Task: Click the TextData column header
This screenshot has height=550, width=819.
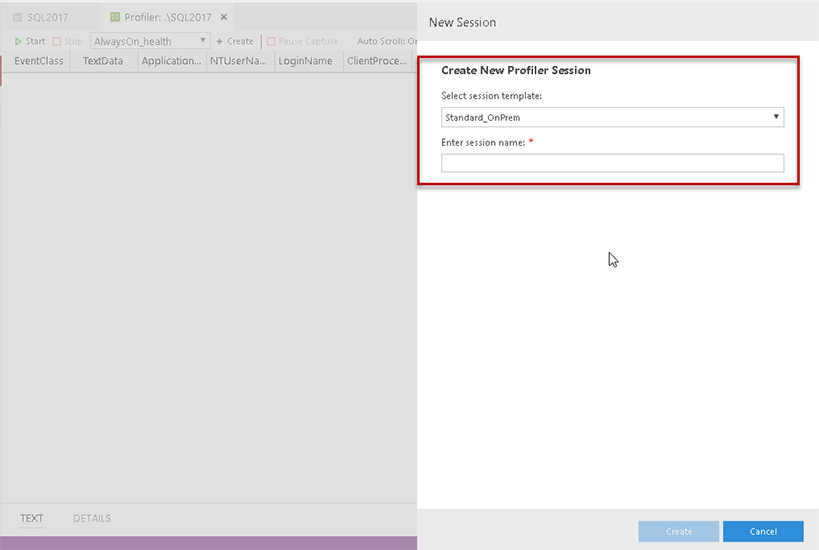Action: pos(103,61)
